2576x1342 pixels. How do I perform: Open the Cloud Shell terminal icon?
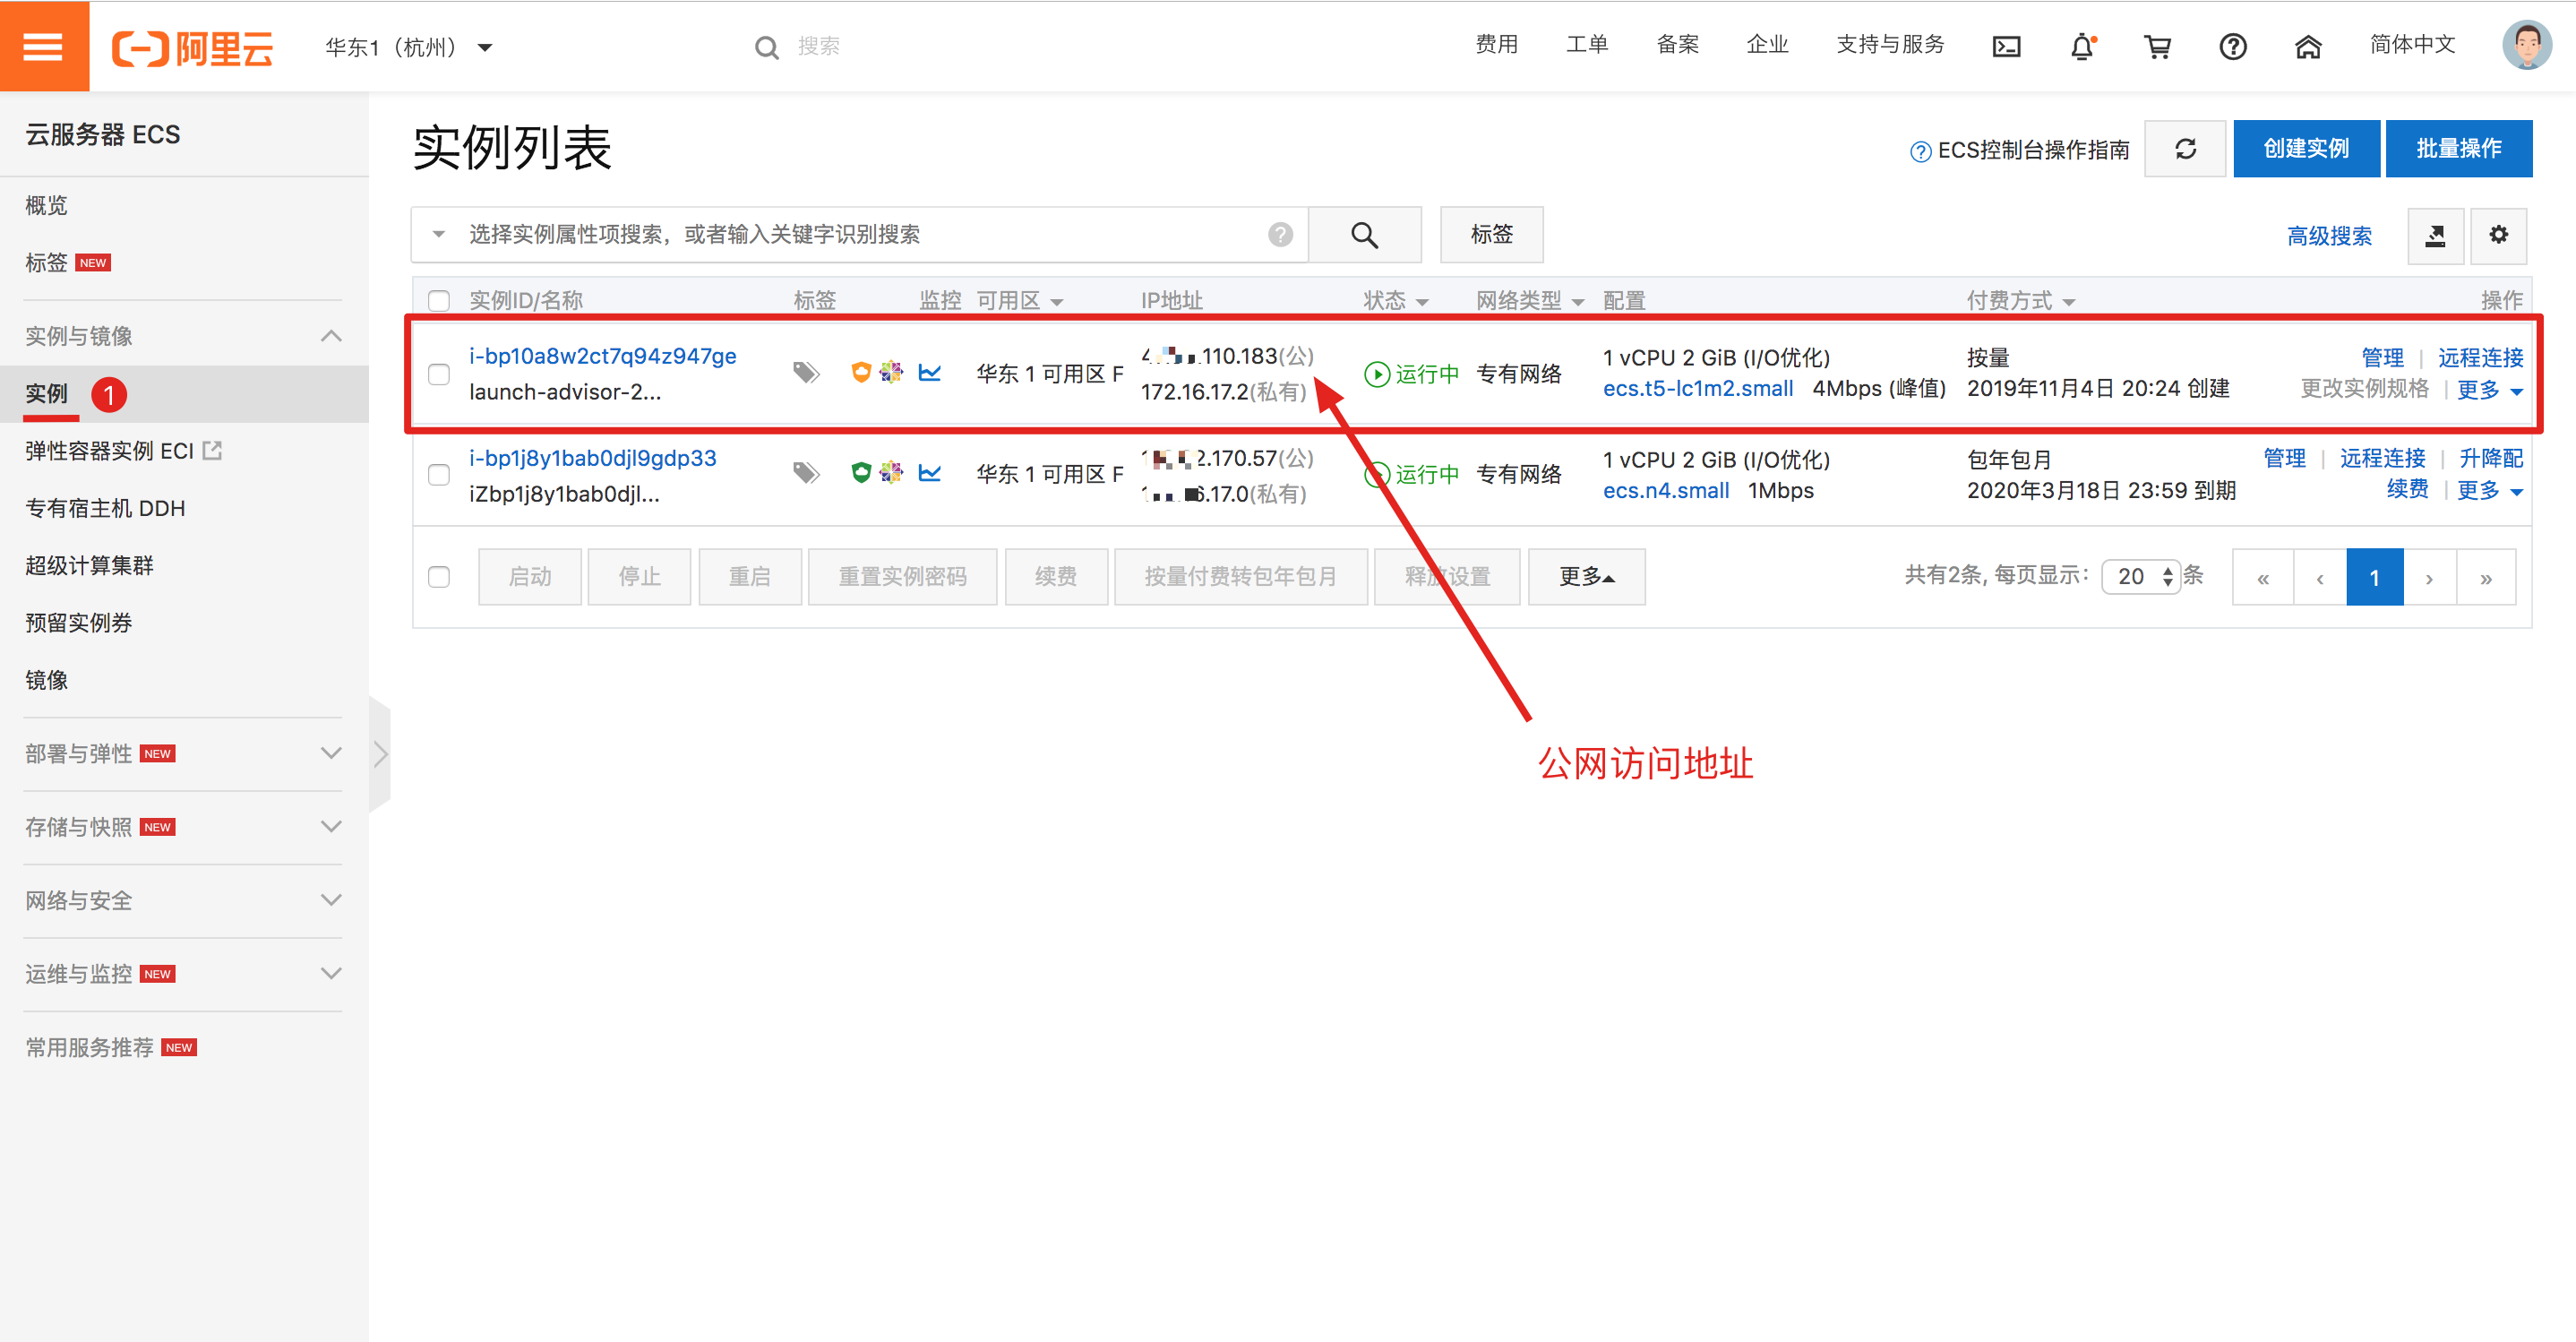click(x=2006, y=47)
